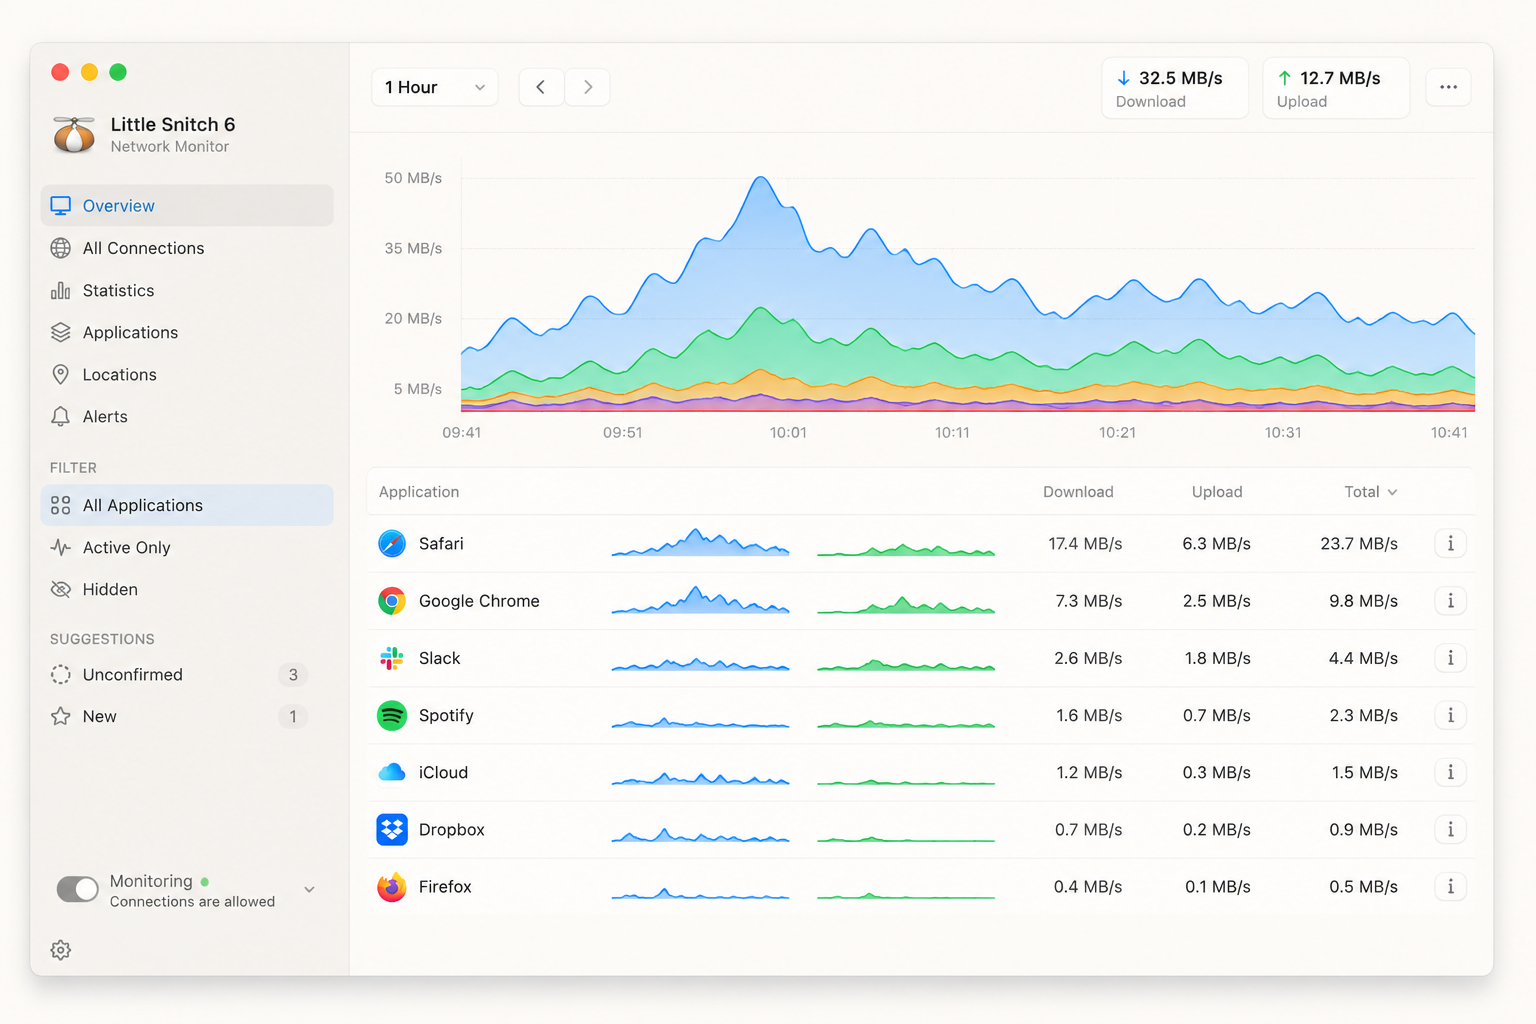The image size is (1536, 1024).
Task: Select Locations in the sidebar
Action: coord(187,374)
